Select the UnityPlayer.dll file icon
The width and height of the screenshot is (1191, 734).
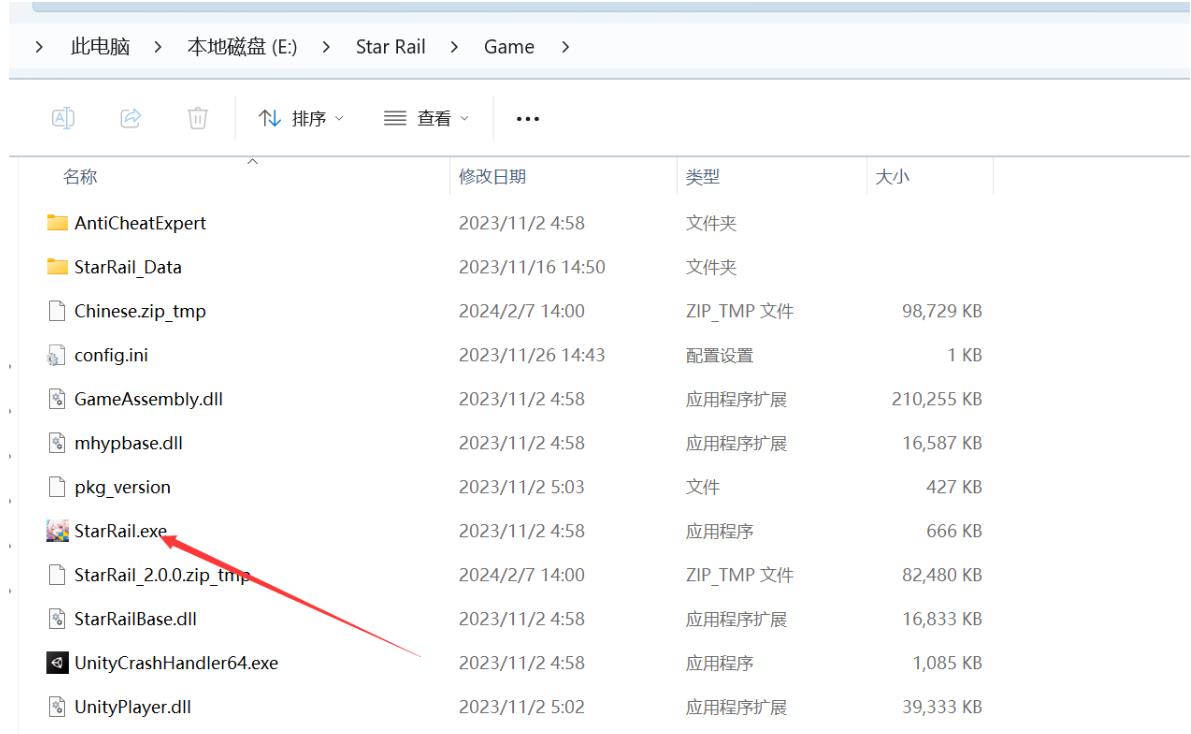coord(57,707)
